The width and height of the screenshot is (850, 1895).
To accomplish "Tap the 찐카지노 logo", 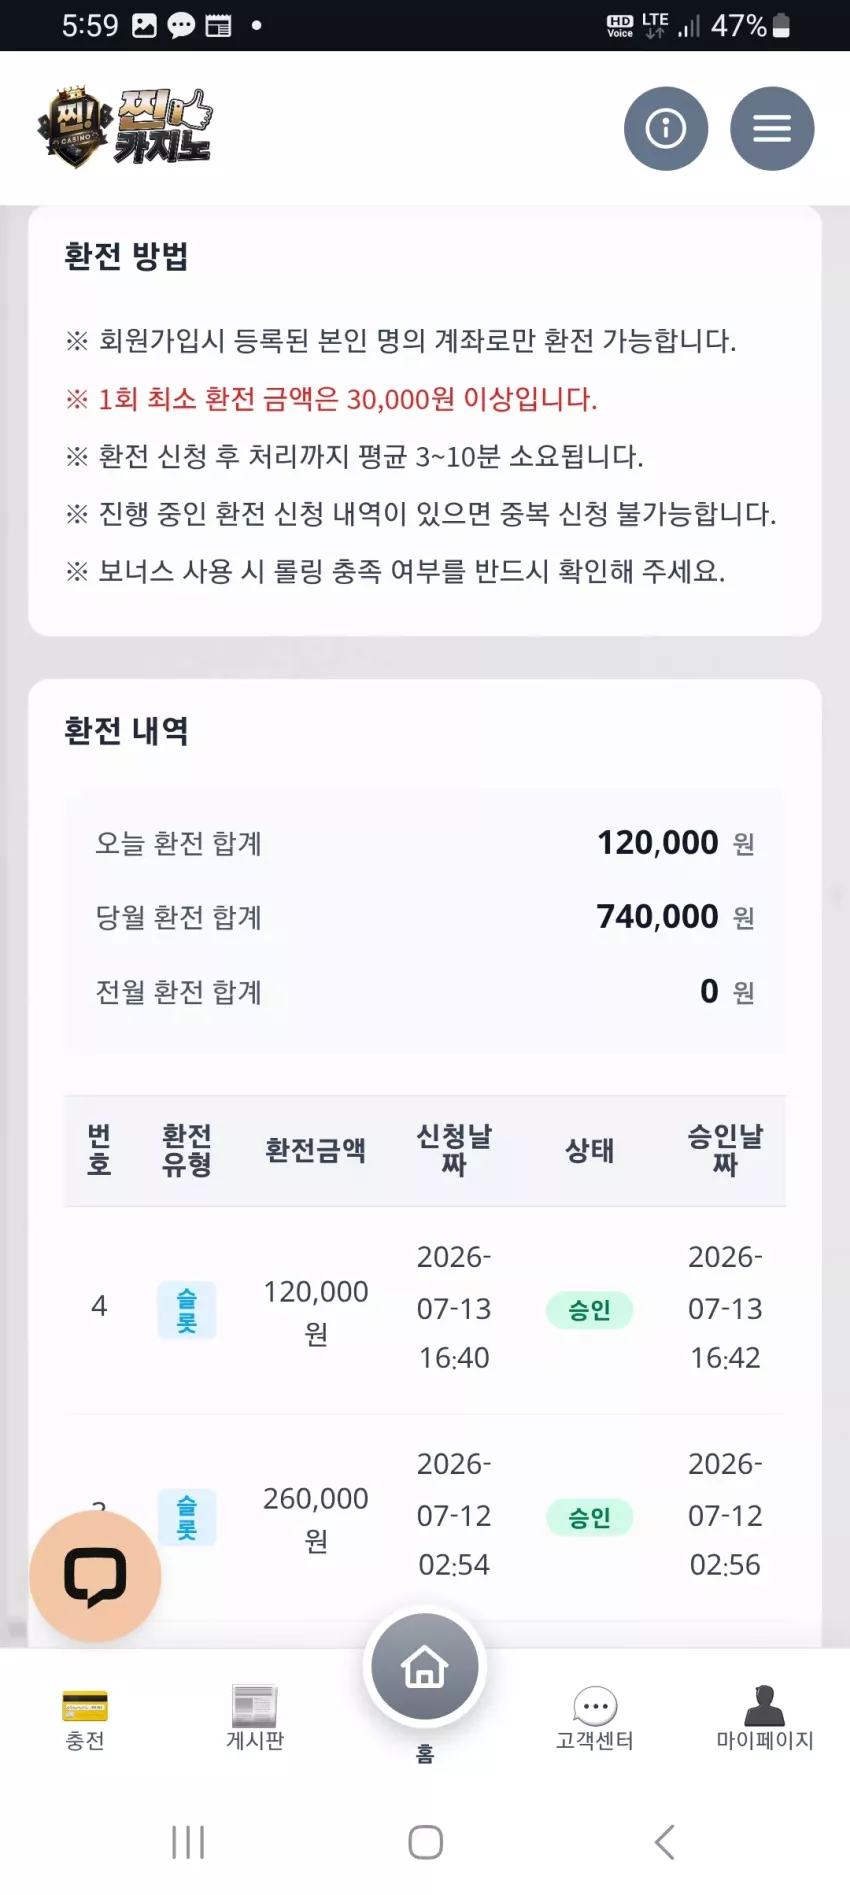I will [125, 127].
